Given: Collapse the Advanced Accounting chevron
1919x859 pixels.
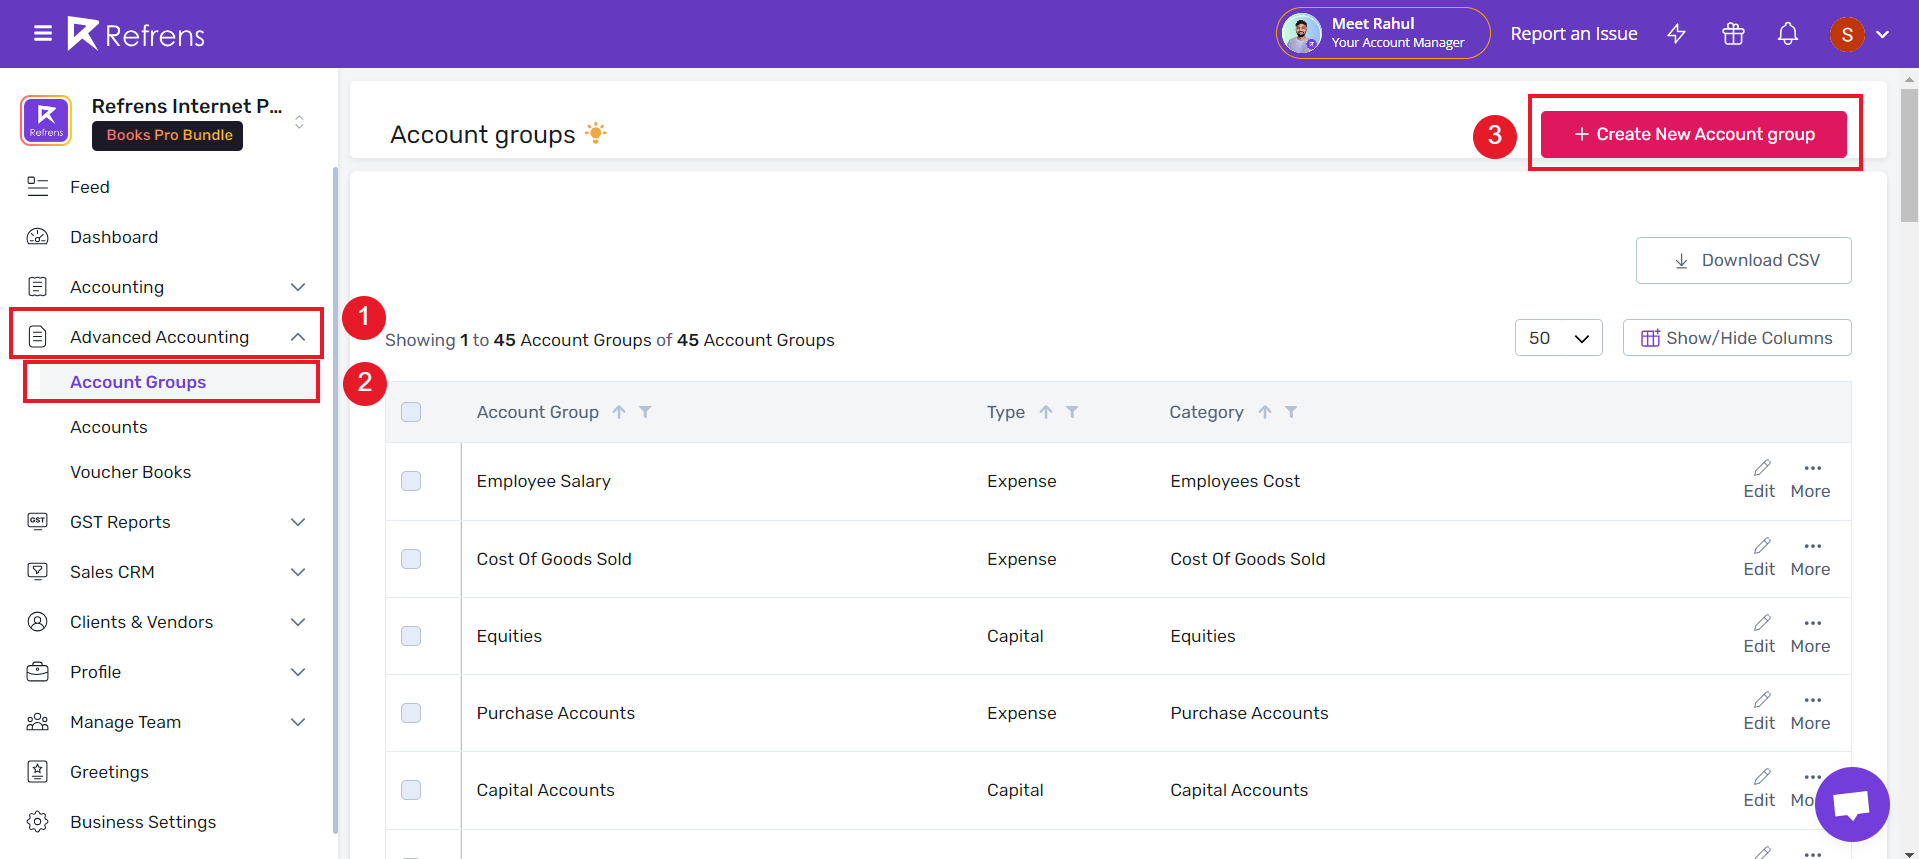Looking at the screenshot, I should [x=298, y=337].
